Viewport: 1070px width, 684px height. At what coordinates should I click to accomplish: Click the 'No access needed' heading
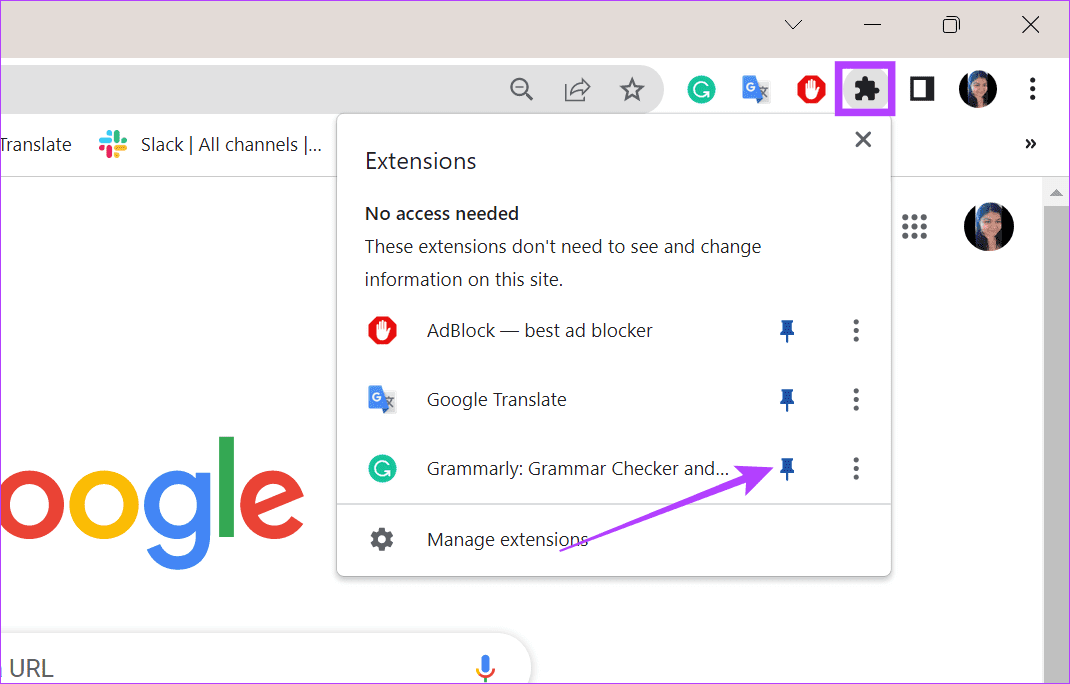click(442, 214)
